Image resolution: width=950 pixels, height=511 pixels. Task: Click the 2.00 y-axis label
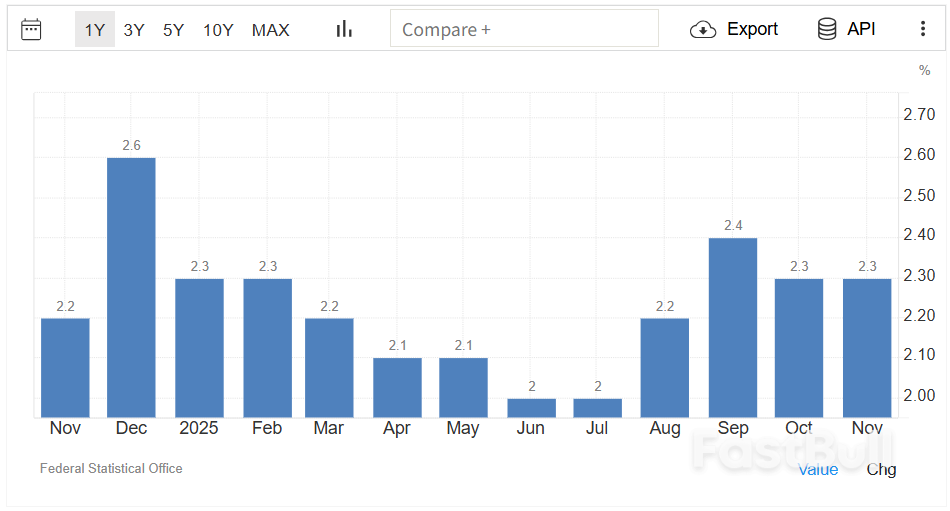[919, 395]
